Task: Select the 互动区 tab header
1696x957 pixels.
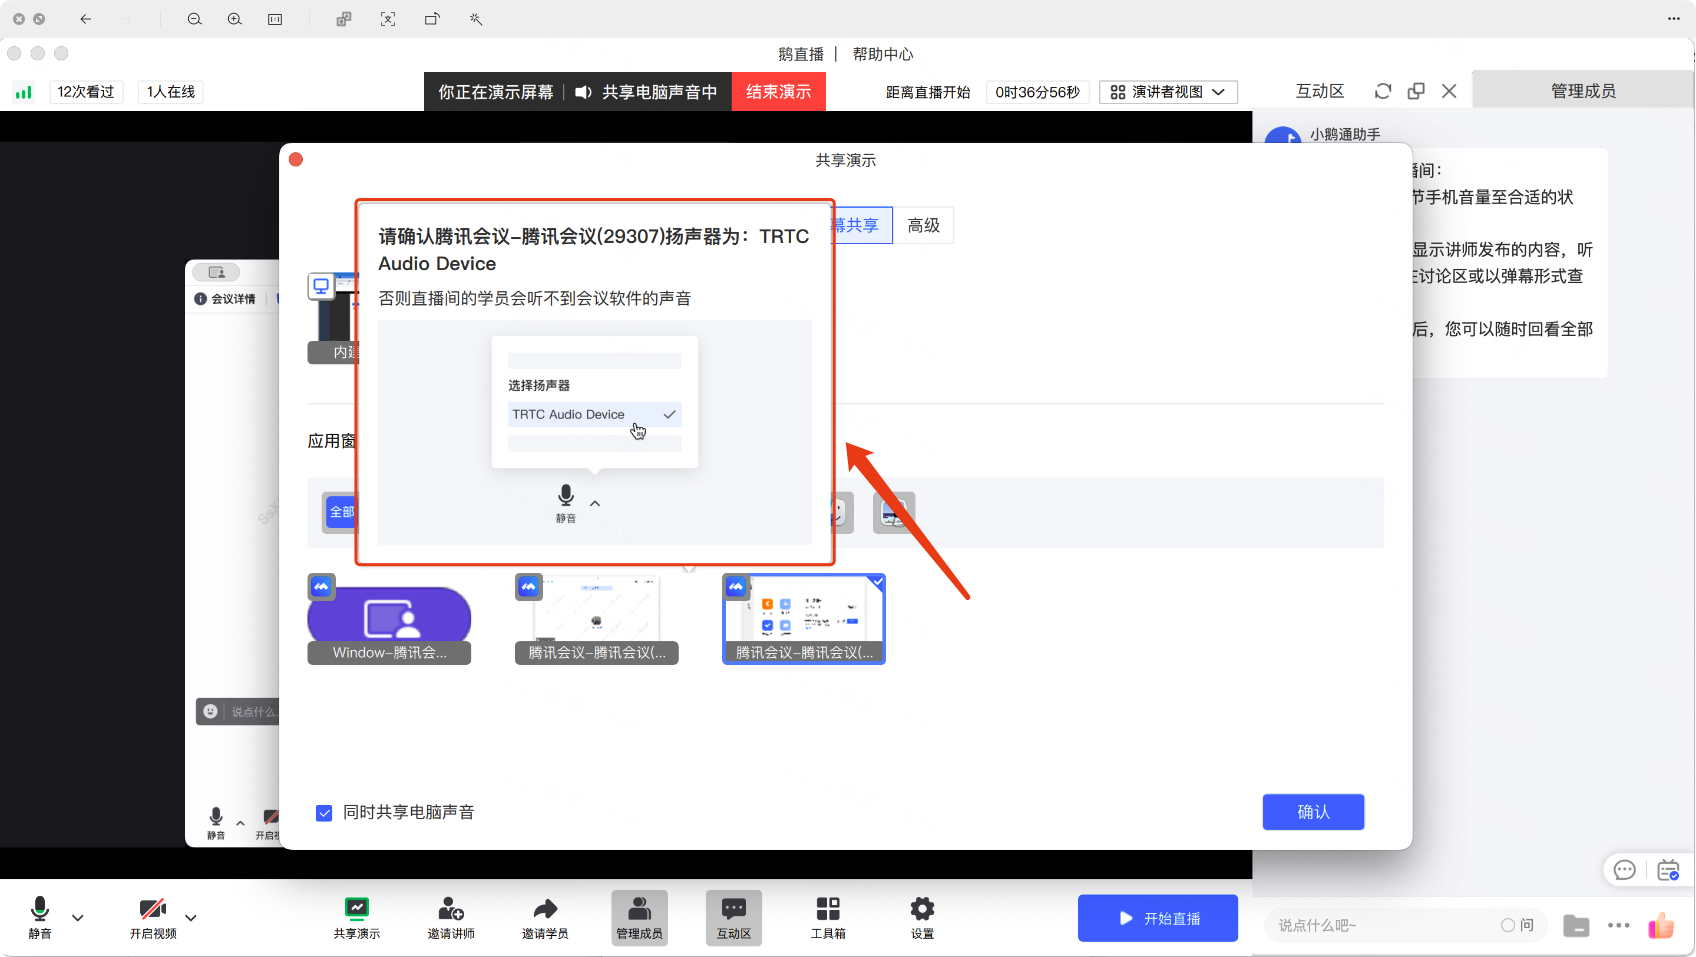Action: click(1320, 91)
